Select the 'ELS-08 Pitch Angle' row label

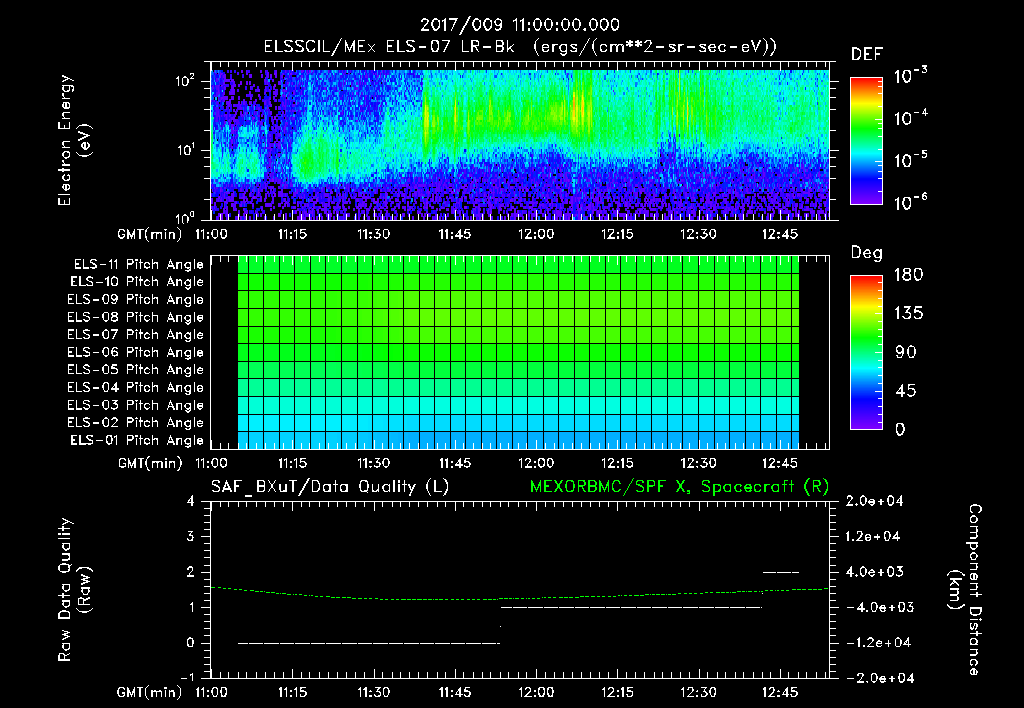[x=136, y=317]
